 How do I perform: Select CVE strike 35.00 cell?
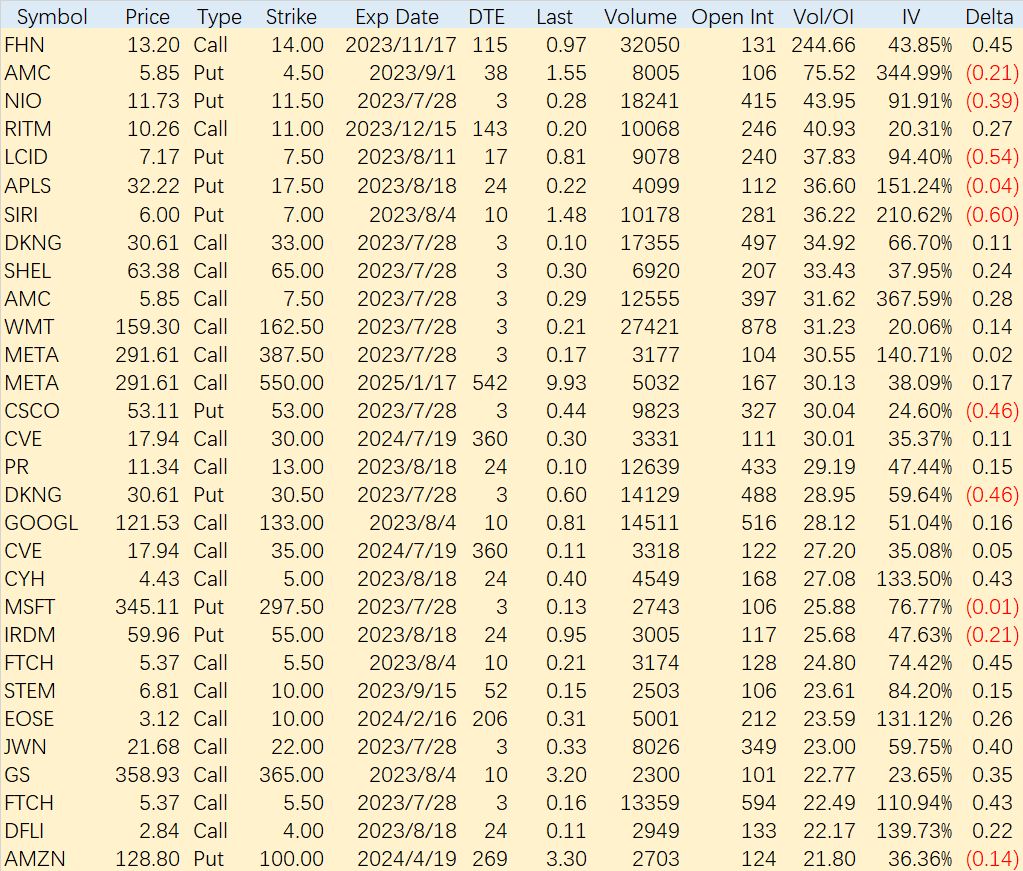[298, 551]
